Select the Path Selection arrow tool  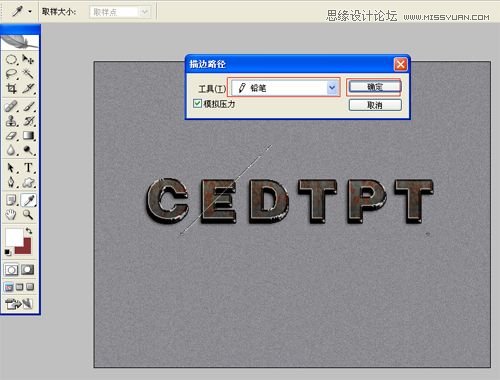[11, 167]
